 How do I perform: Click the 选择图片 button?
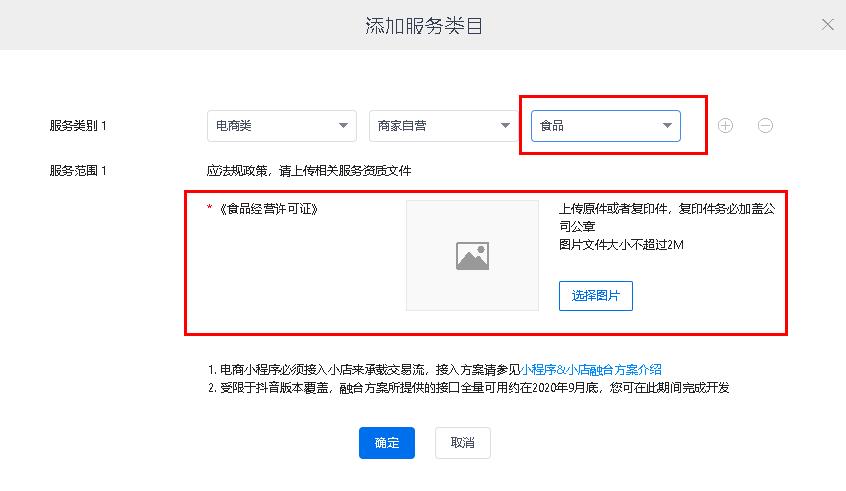point(596,296)
